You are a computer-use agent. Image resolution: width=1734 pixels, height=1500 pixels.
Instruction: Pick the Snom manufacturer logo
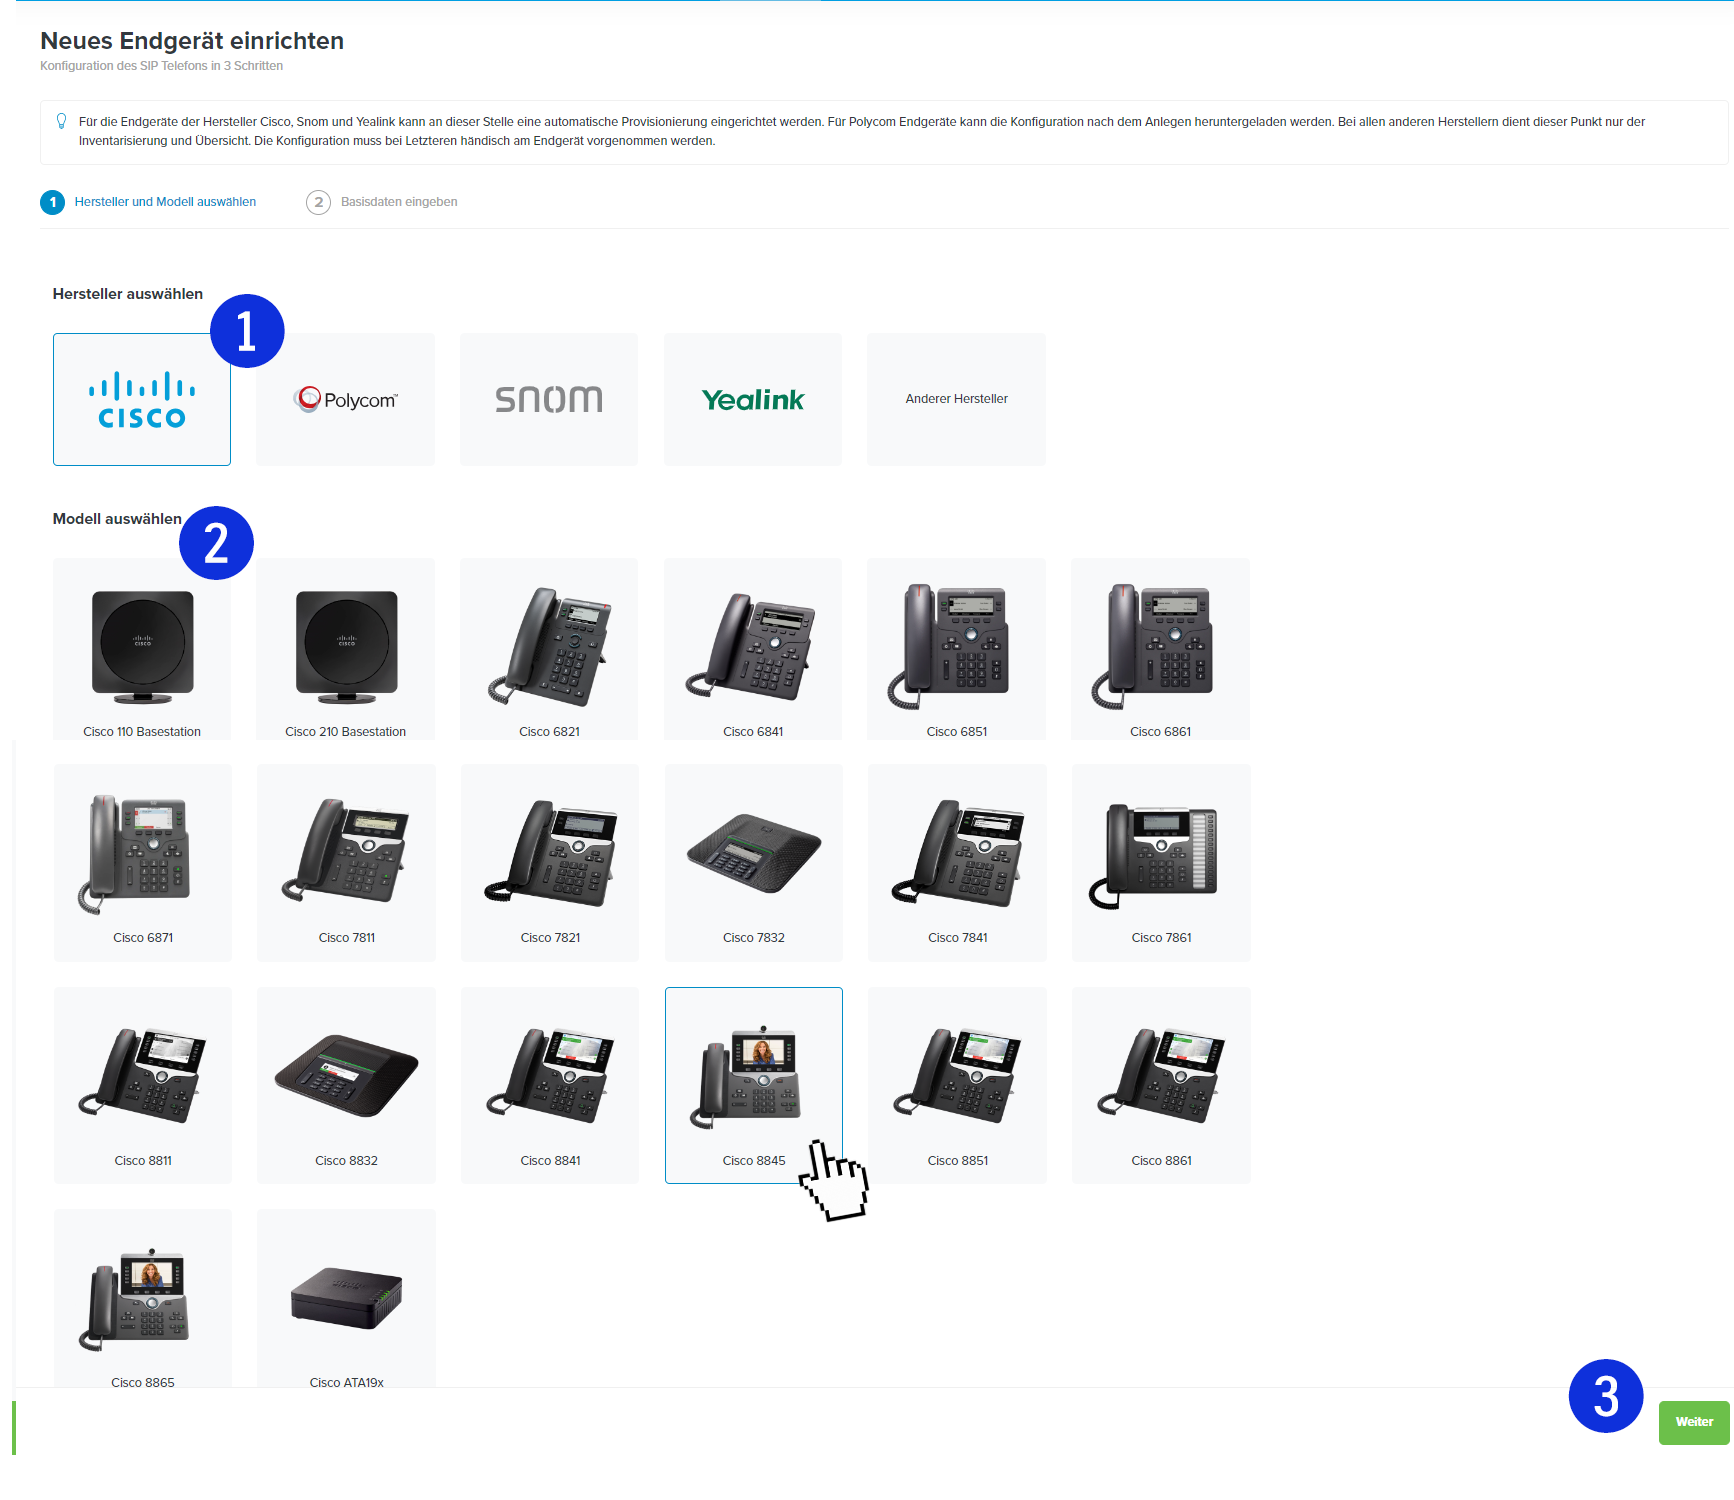pyautogui.click(x=549, y=399)
